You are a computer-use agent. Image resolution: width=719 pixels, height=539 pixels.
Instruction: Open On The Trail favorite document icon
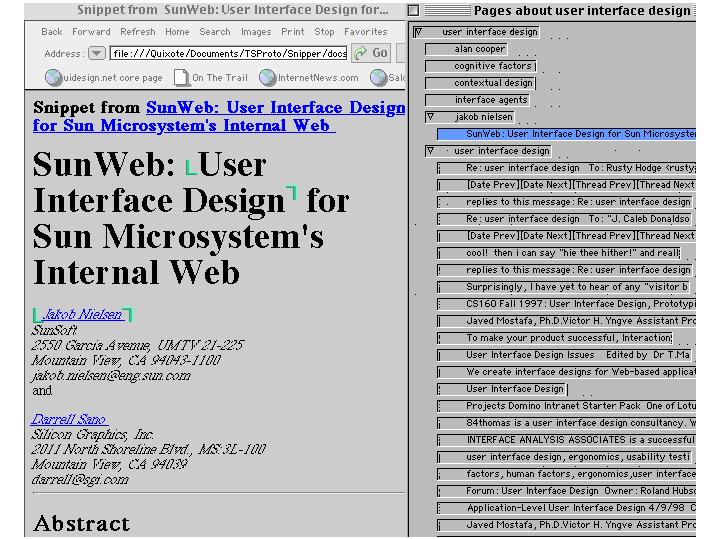point(182,78)
